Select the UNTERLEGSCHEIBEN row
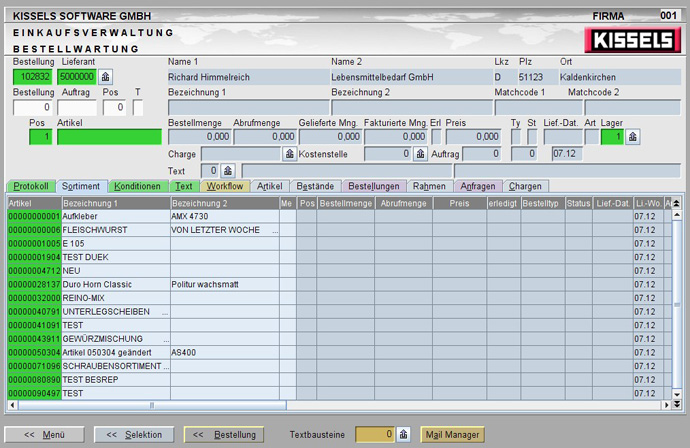The image size is (690, 448). 339,312
